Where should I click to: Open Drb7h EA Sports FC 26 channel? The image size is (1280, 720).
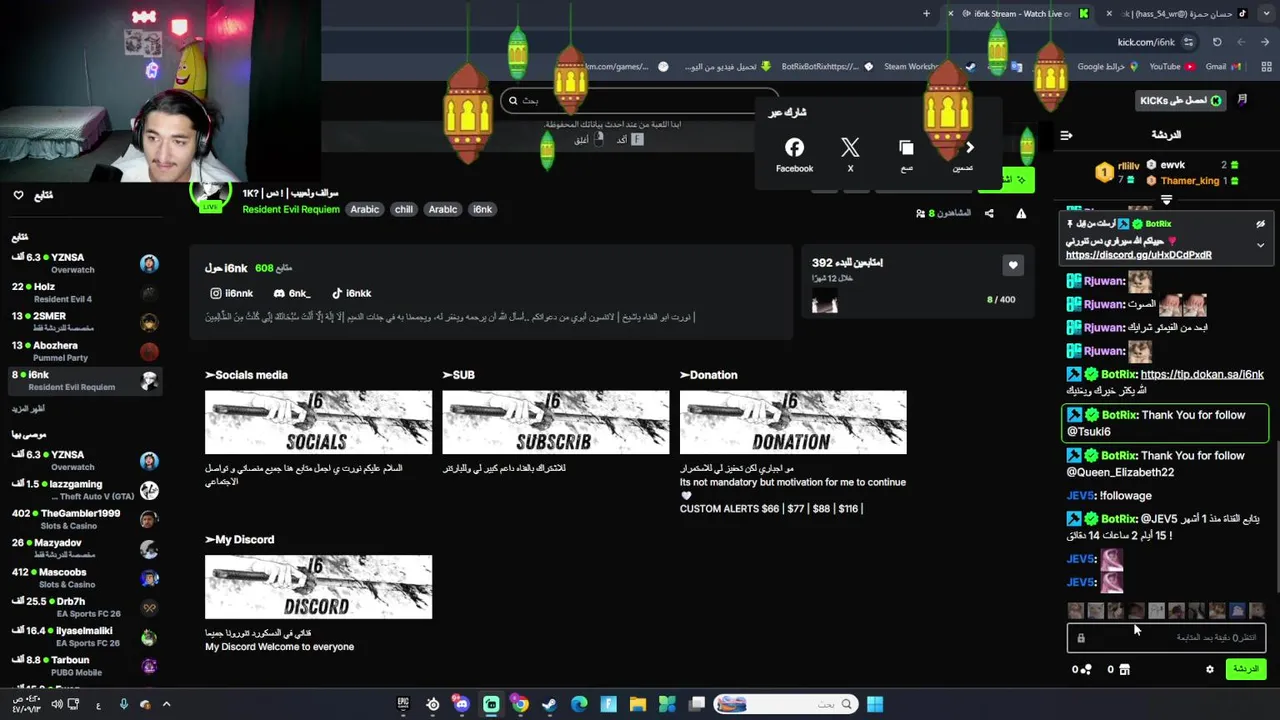(85, 606)
